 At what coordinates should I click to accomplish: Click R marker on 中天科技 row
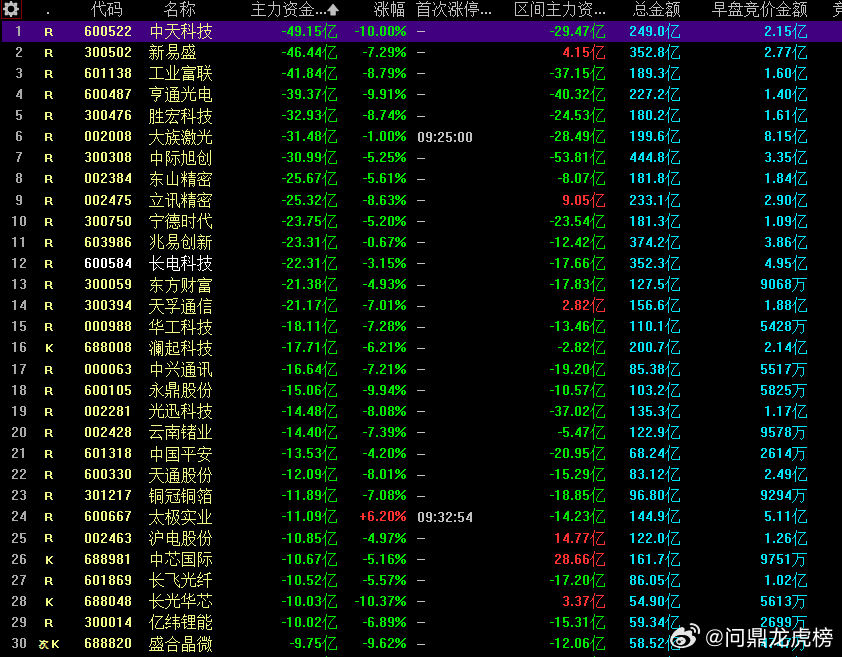tap(49, 32)
